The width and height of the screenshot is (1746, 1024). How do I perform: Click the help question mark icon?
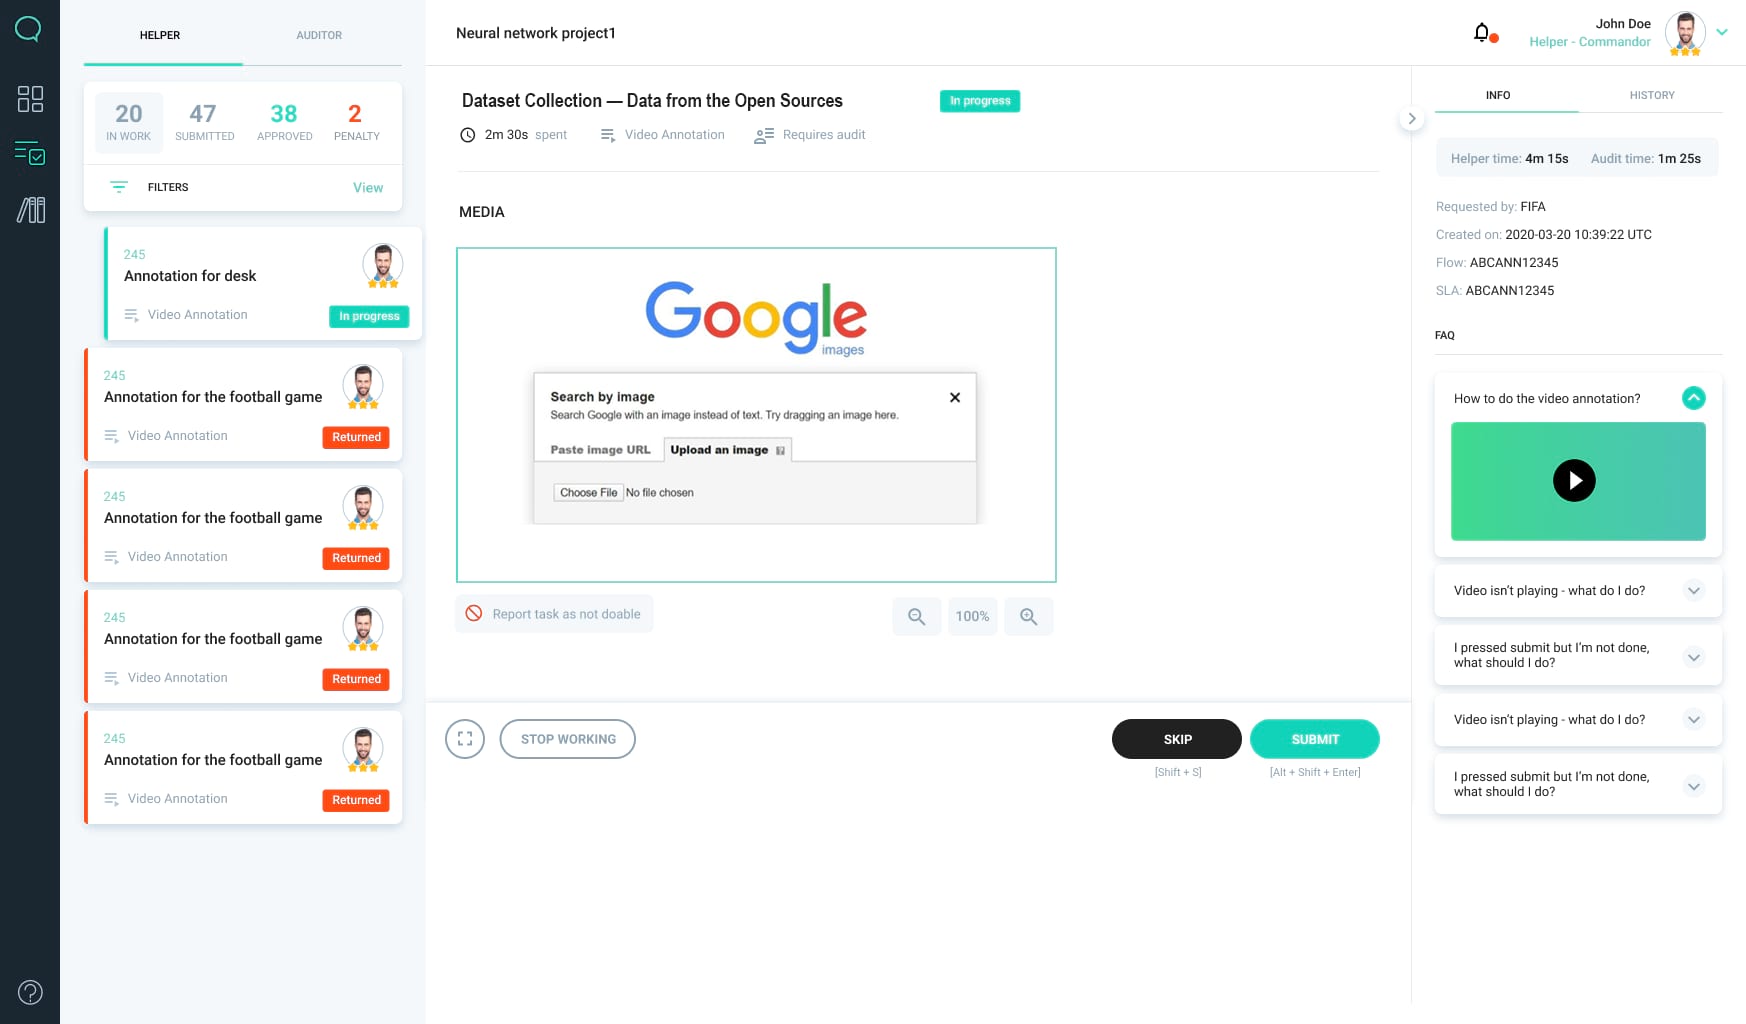[30, 992]
